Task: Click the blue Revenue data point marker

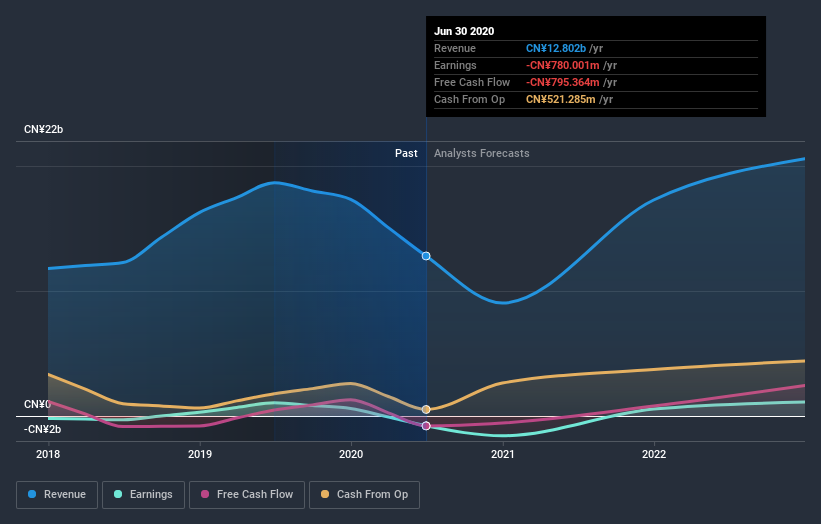Action: point(426,256)
